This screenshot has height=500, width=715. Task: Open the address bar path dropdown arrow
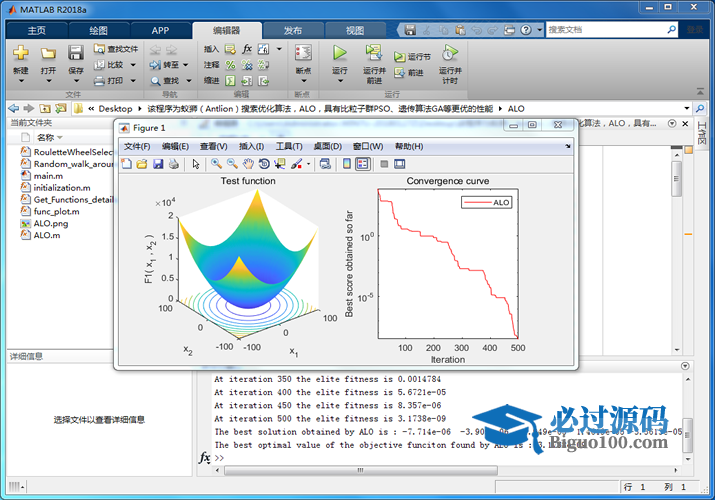pos(687,108)
